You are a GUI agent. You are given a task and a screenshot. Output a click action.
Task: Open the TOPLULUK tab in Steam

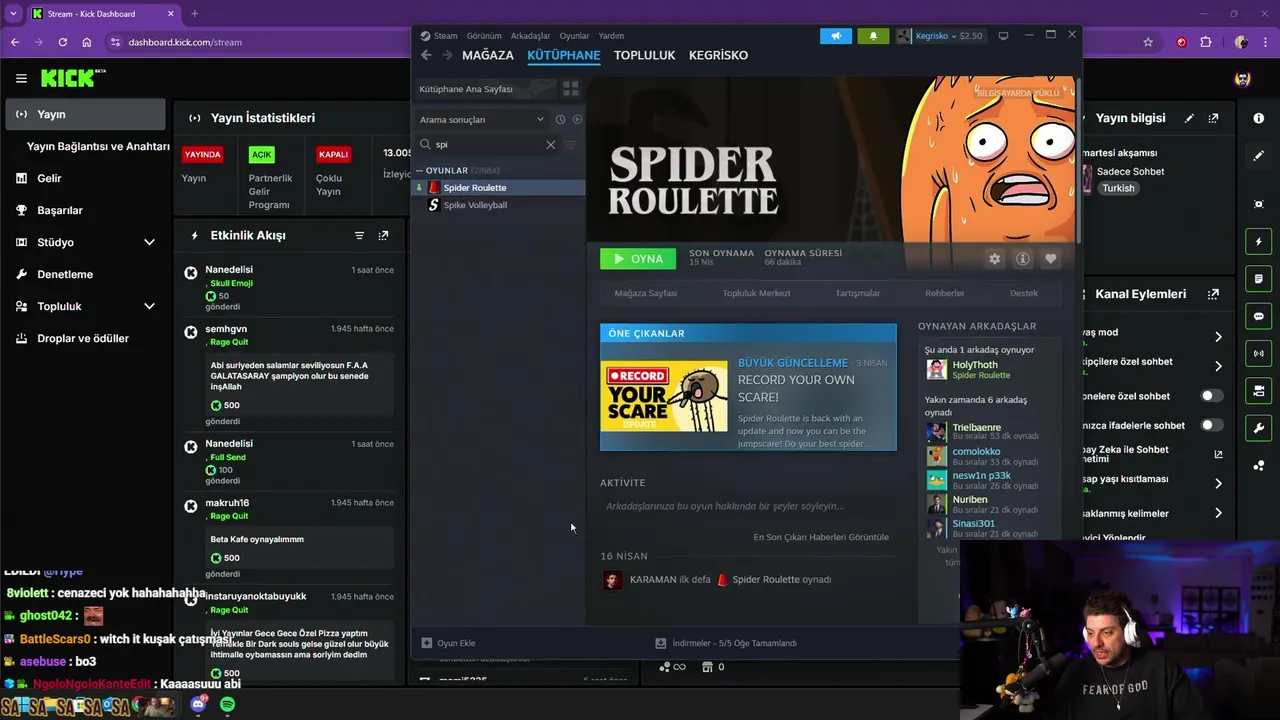[x=645, y=55]
